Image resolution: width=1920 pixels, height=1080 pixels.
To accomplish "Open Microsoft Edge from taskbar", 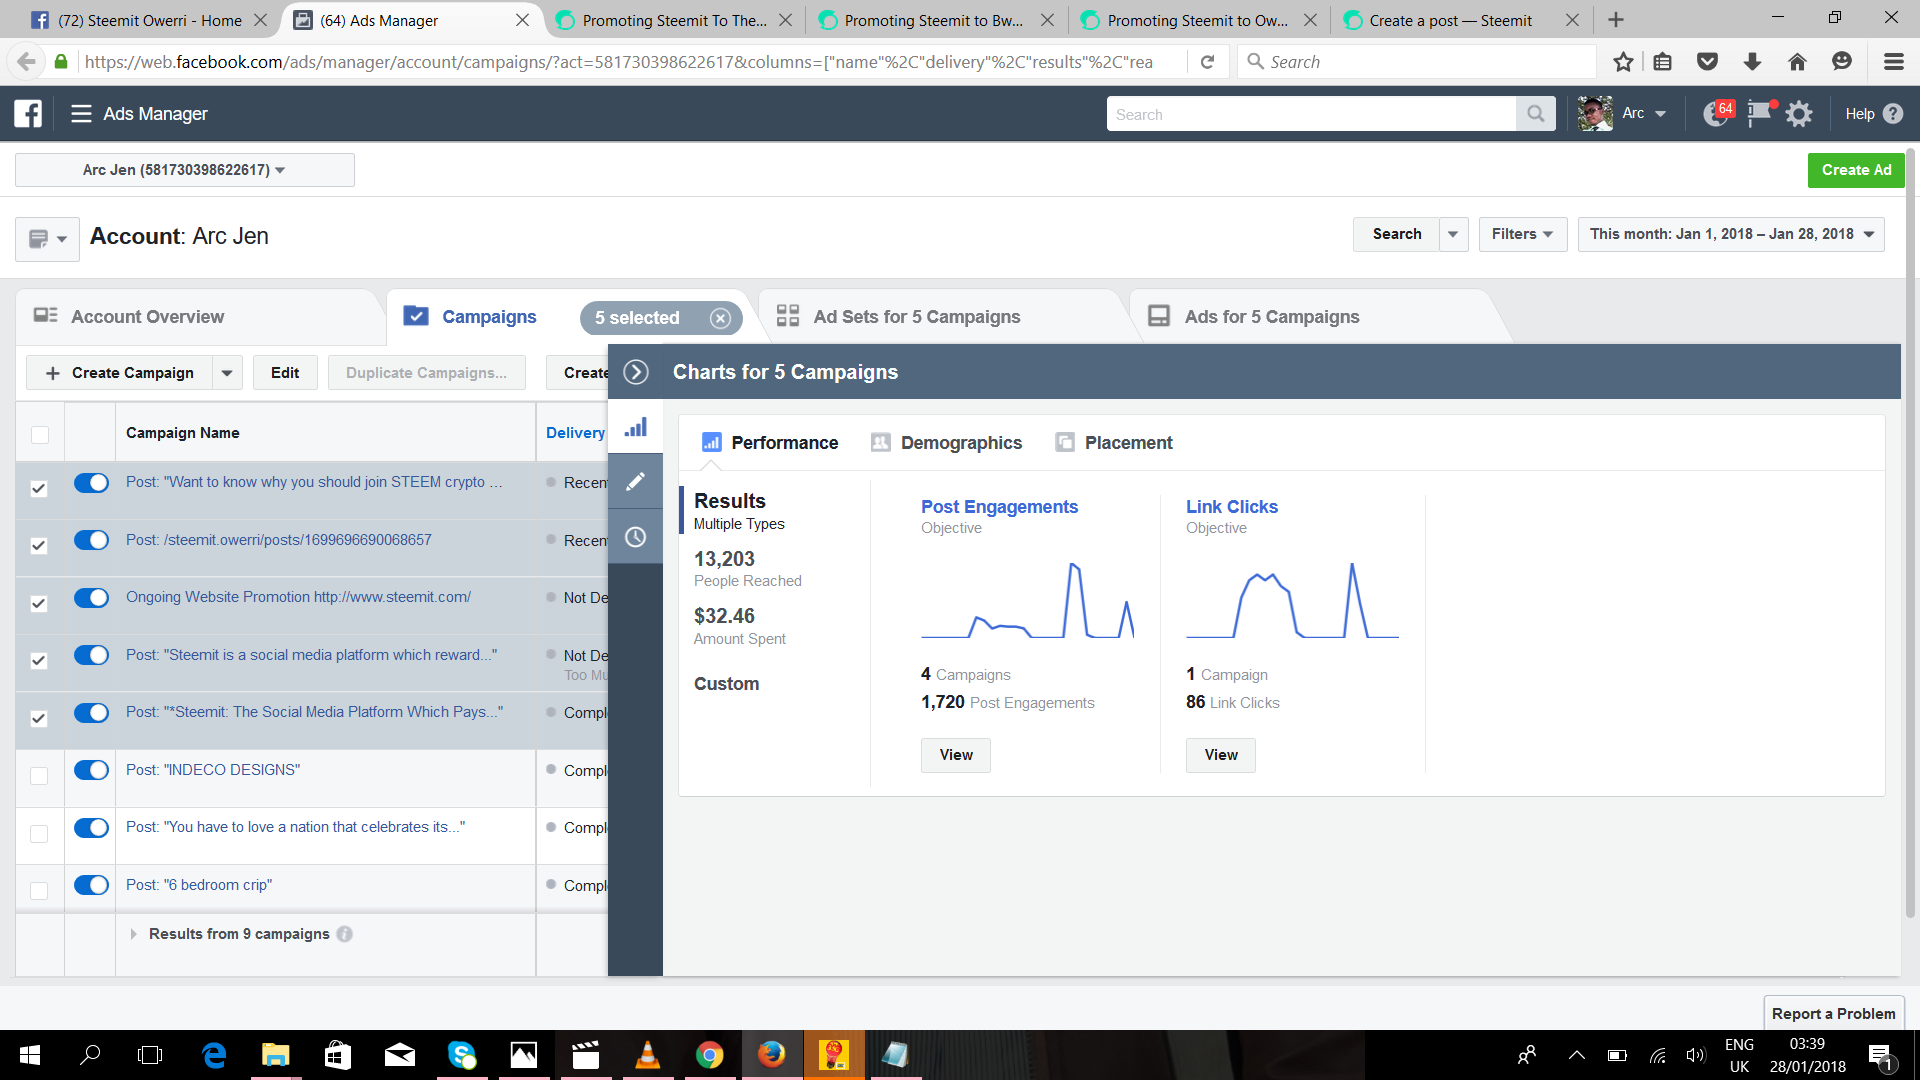I will pyautogui.click(x=214, y=1055).
